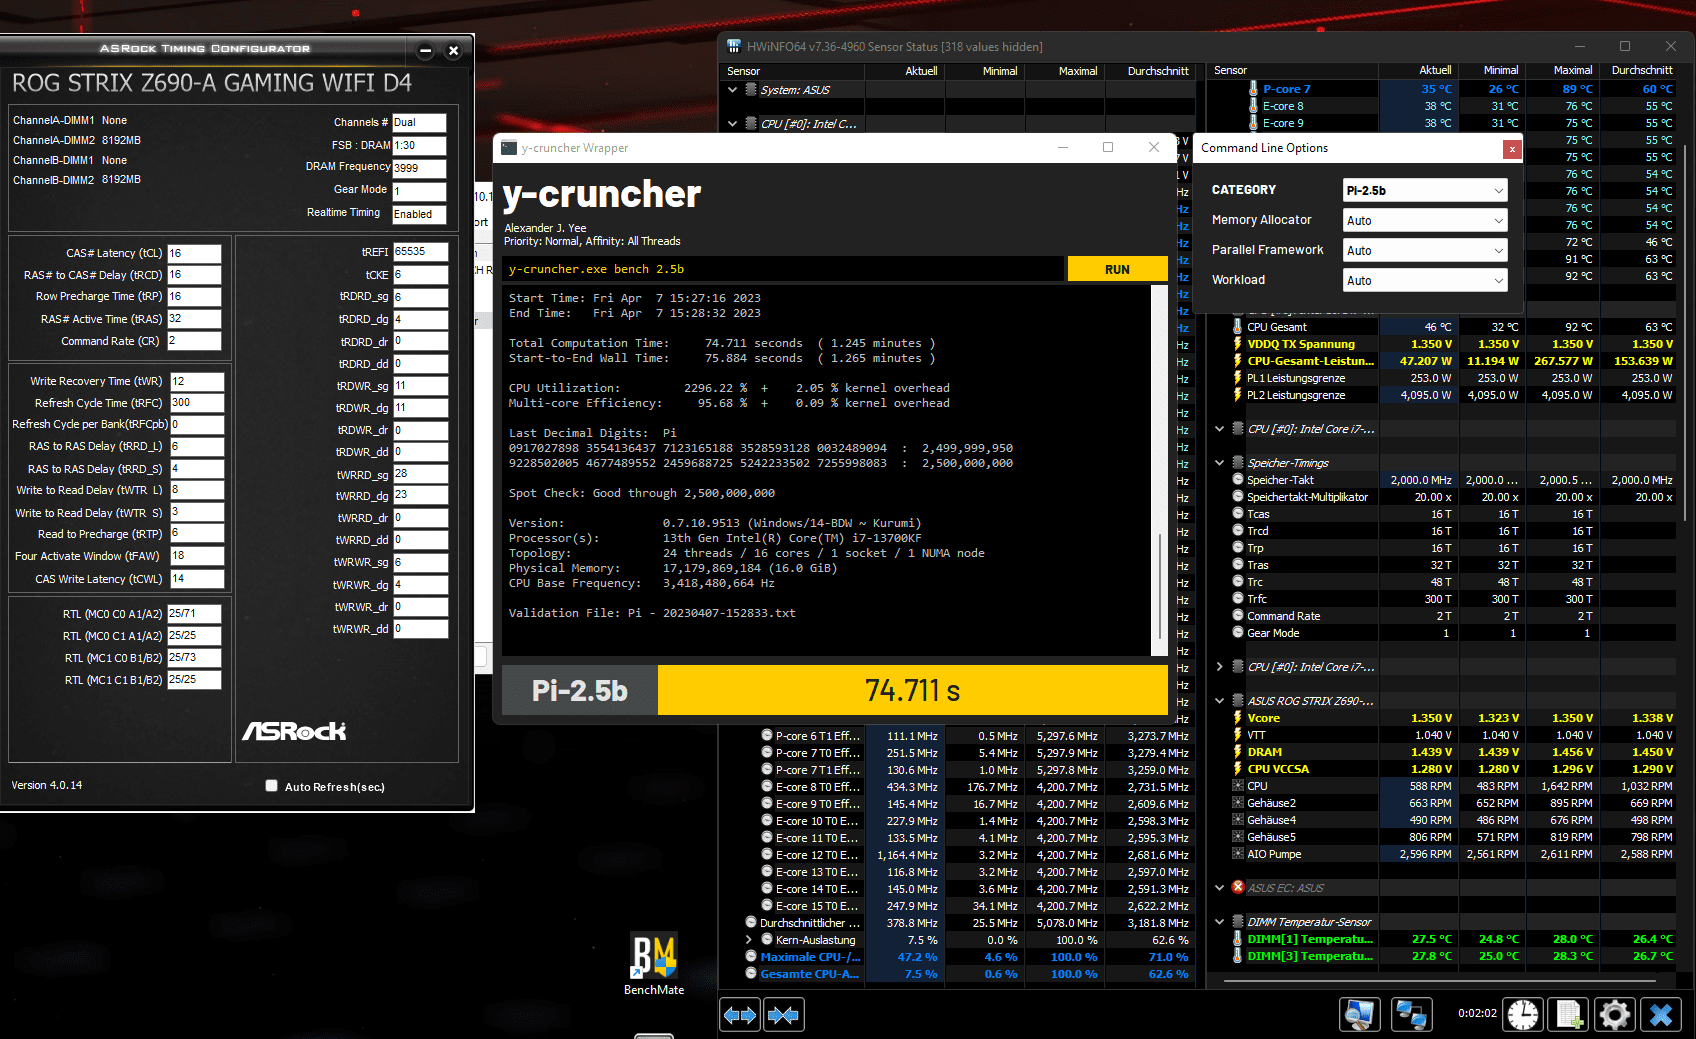Click the left Aktuell column header
Image resolution: width=1696 pixels, height=1039 pixels.
(904, 71)
